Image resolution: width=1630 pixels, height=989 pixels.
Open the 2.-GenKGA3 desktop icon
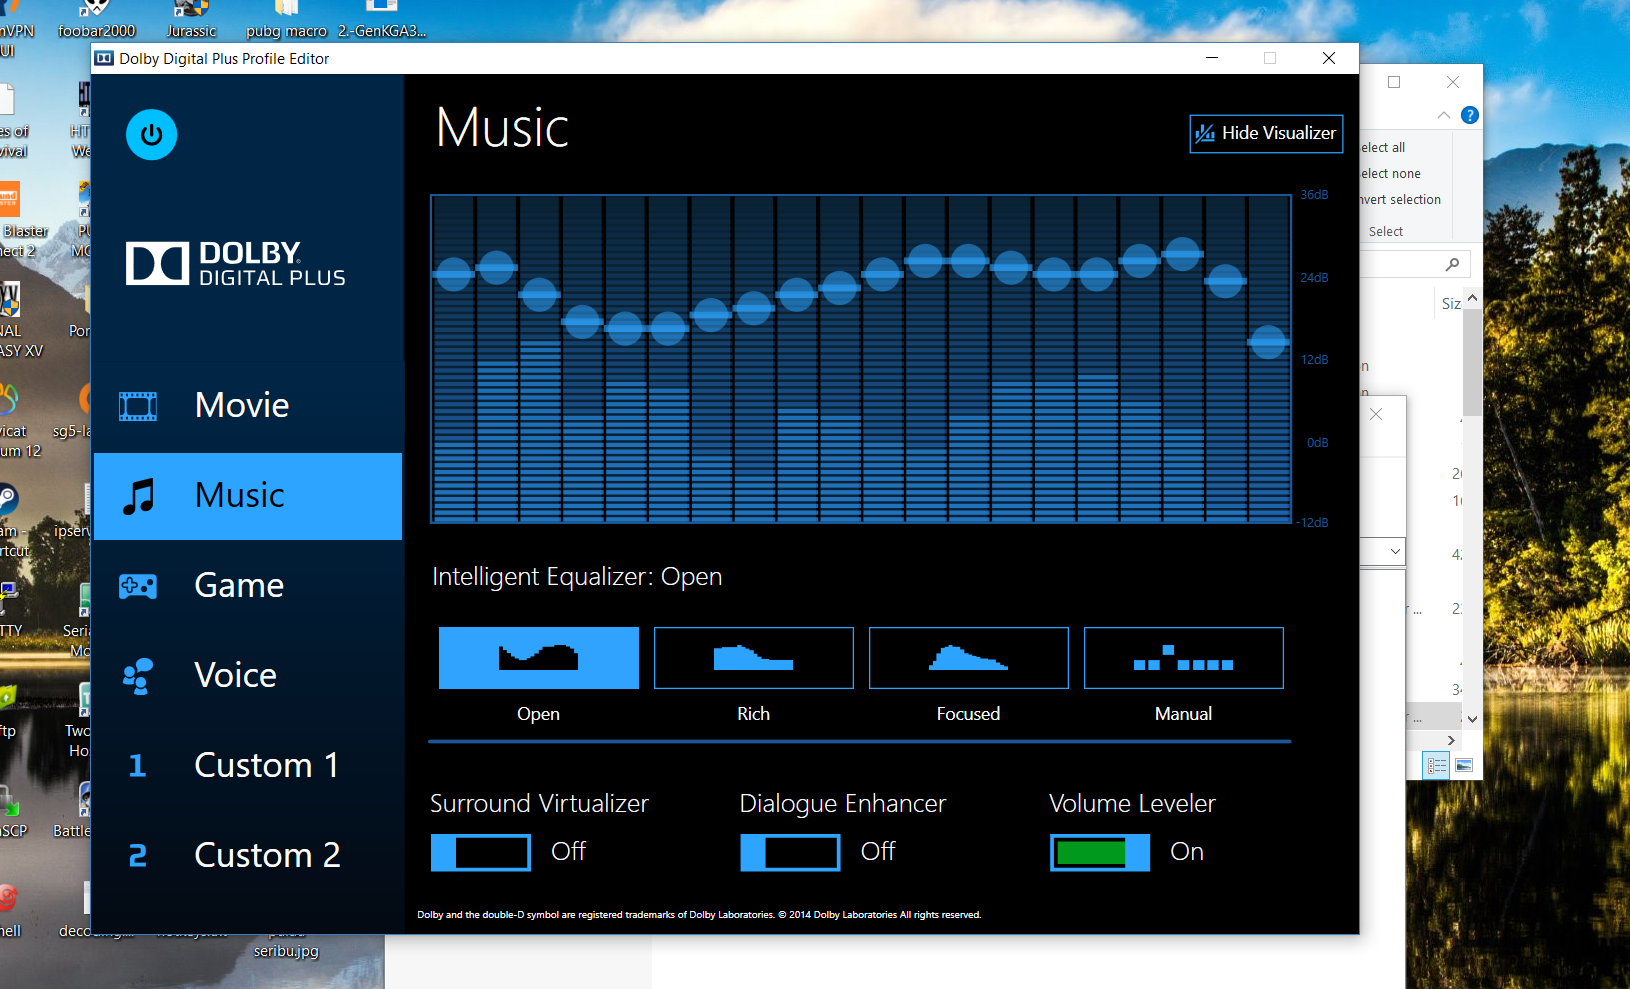point(382,20)
